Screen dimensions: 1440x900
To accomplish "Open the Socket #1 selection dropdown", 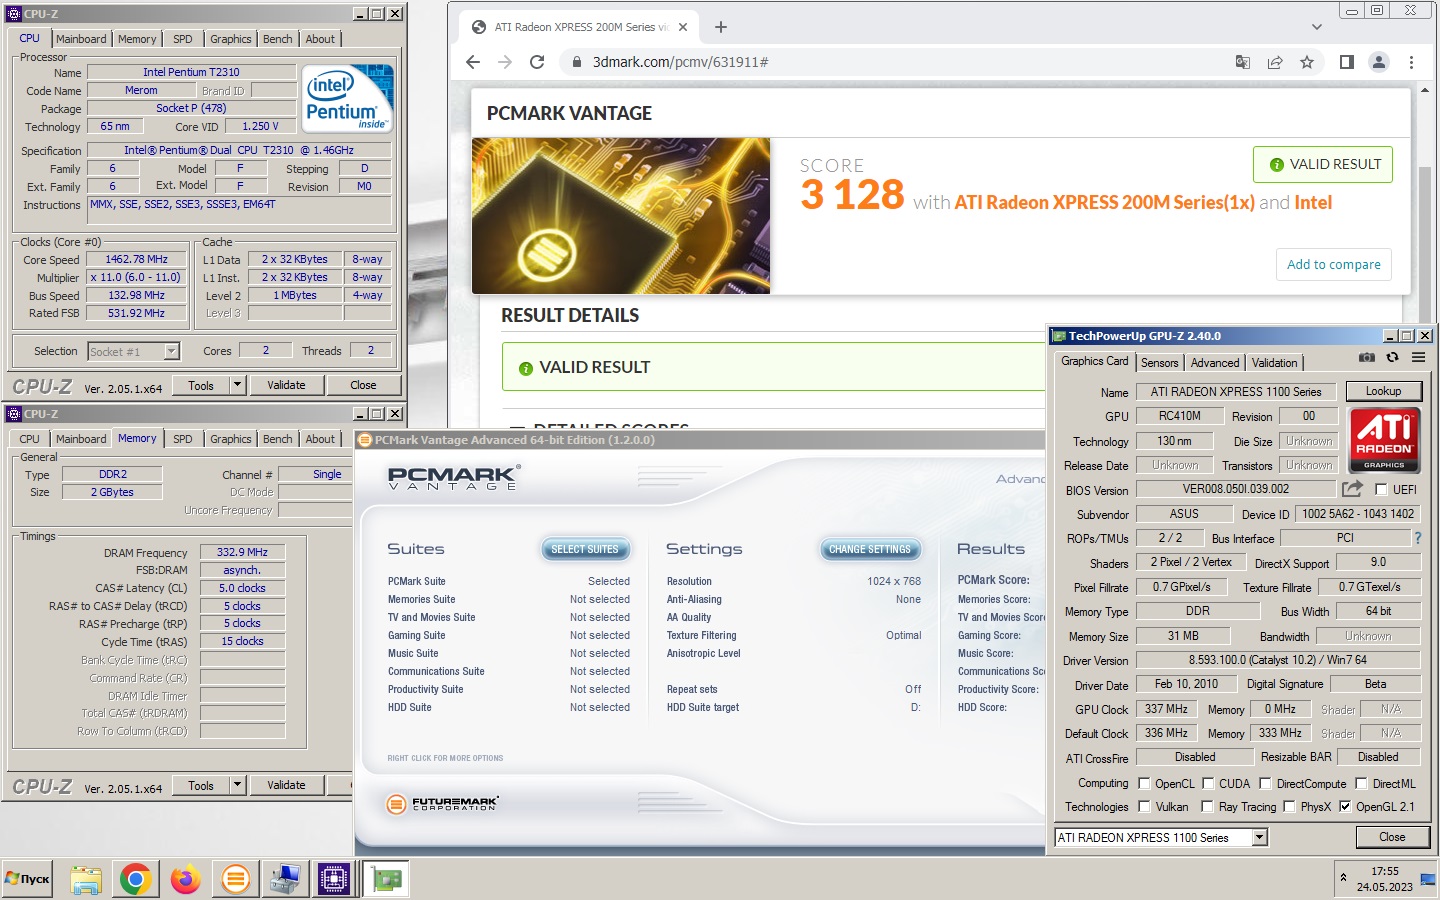I will 172,351.
